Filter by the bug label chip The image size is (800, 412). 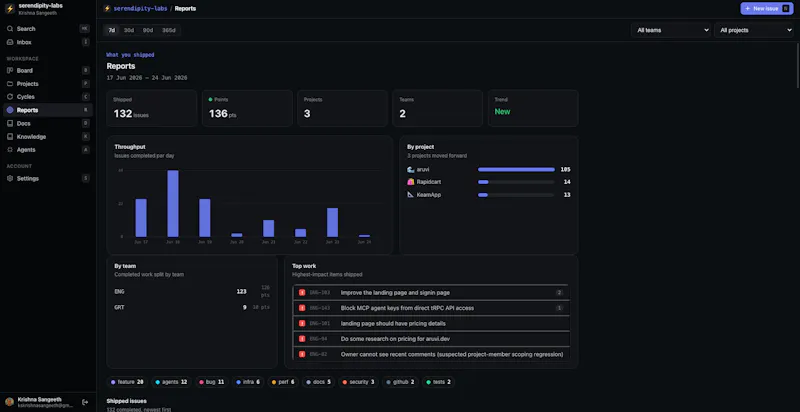(212, 382)
